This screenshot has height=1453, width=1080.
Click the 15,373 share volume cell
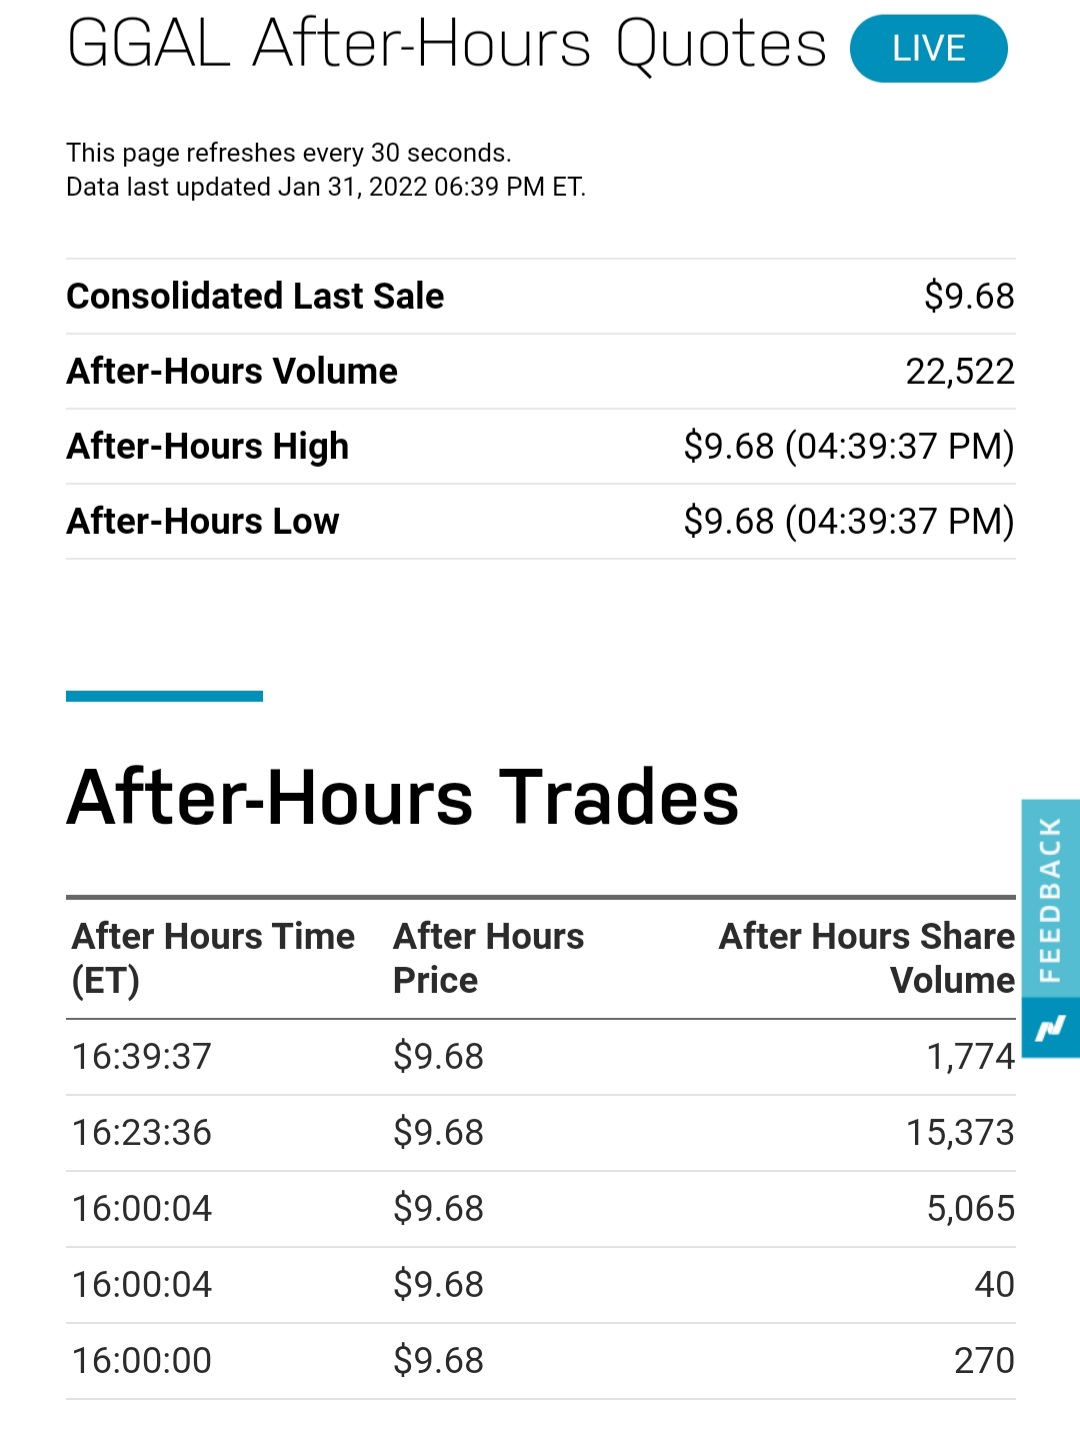point(960,1133)
